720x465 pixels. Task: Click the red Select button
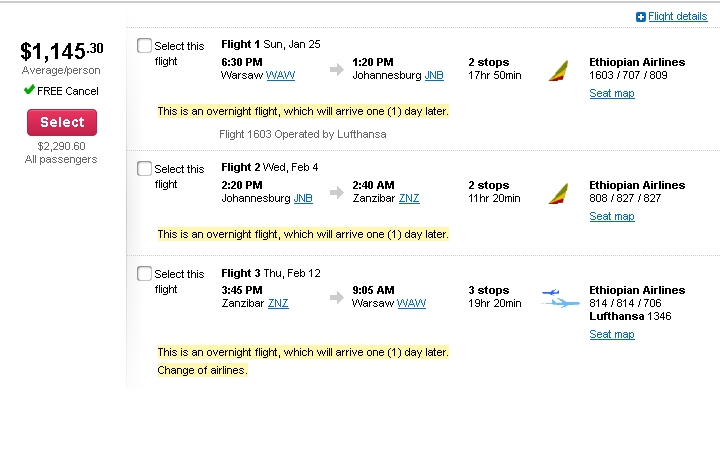[x=62, y=122]
